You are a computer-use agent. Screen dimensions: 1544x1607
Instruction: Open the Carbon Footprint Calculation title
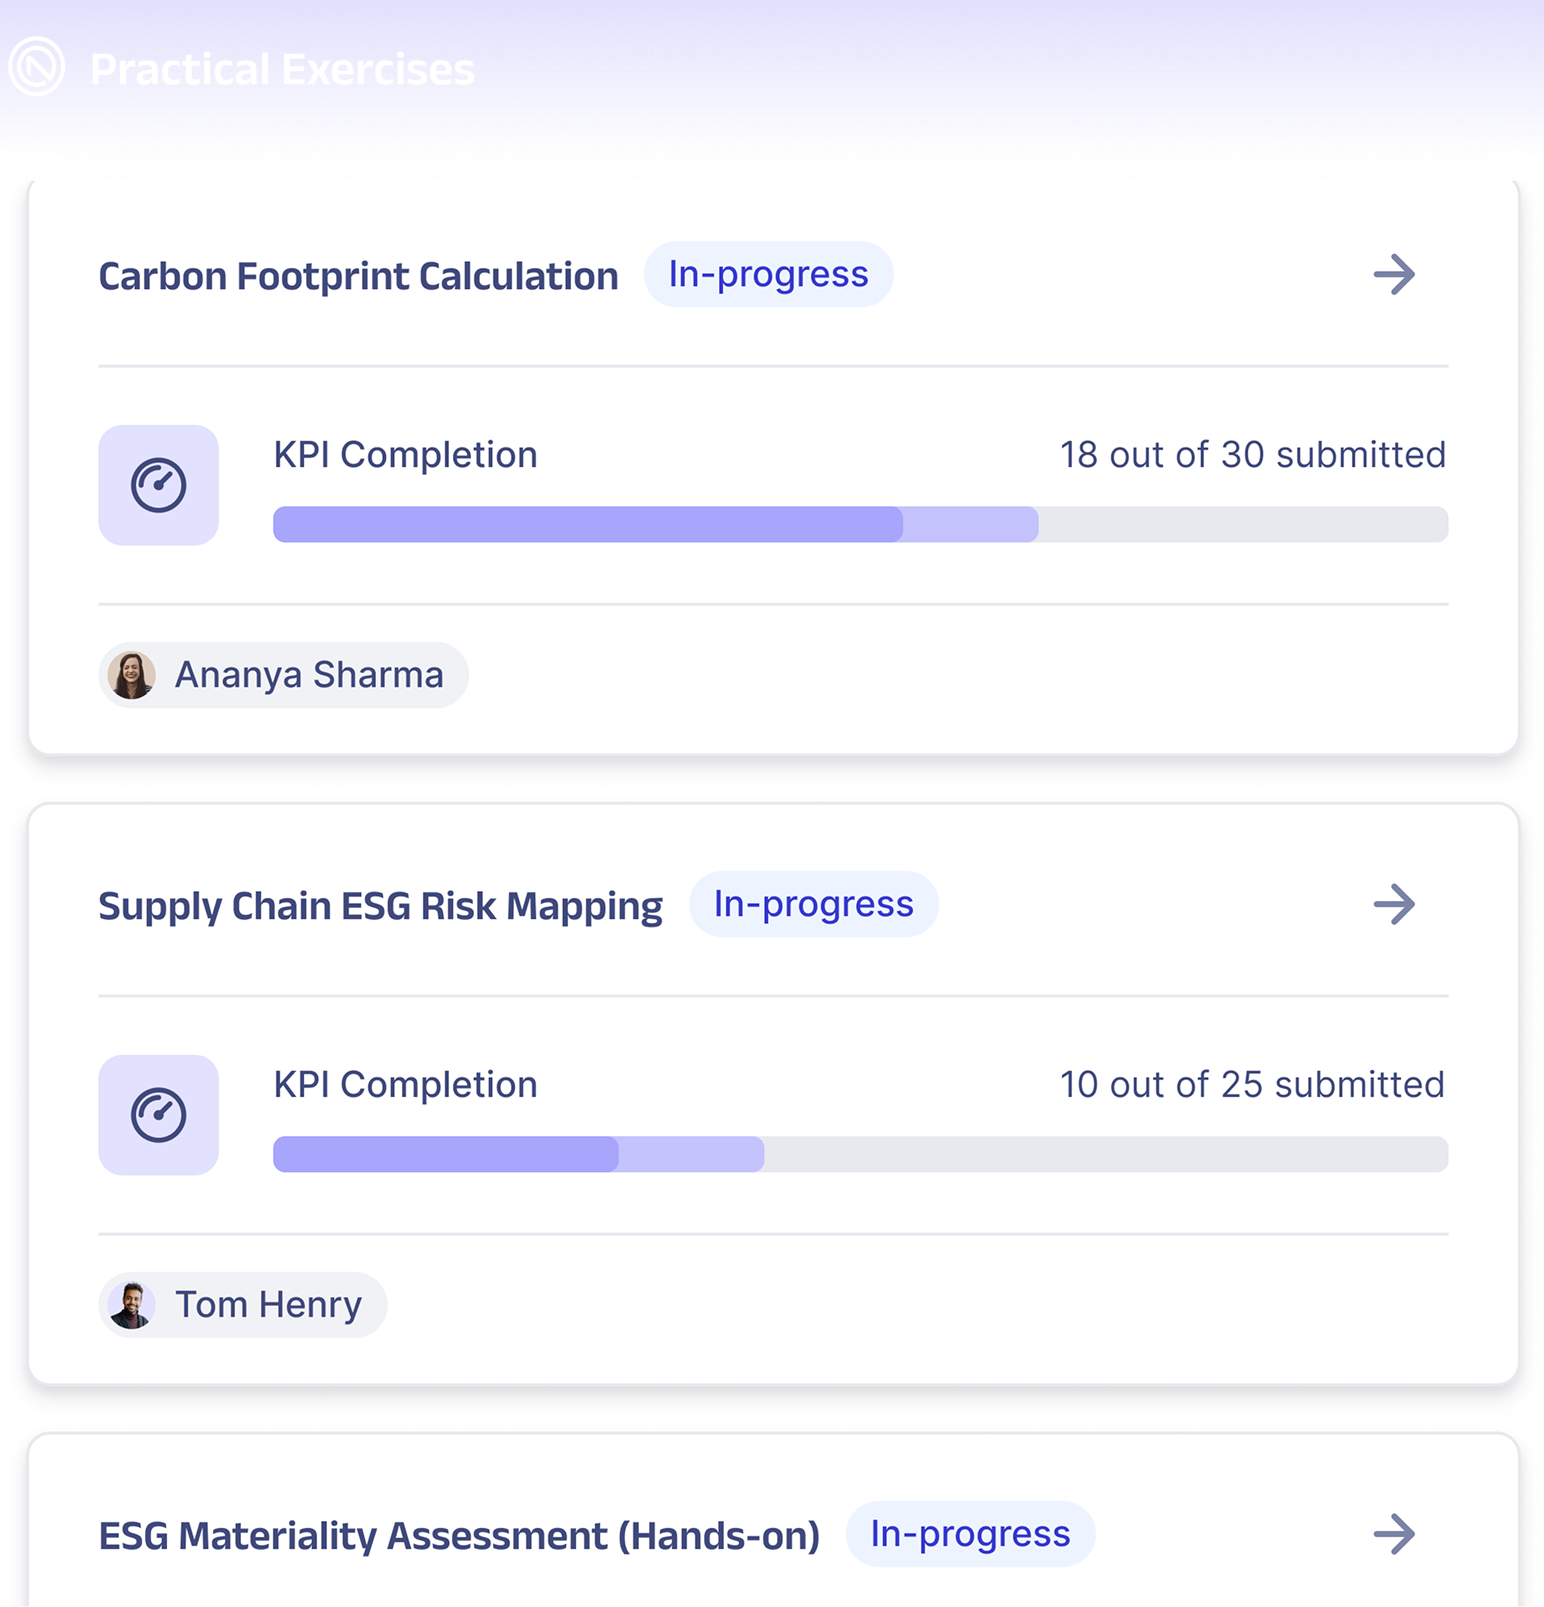click(x=358, y=277)
